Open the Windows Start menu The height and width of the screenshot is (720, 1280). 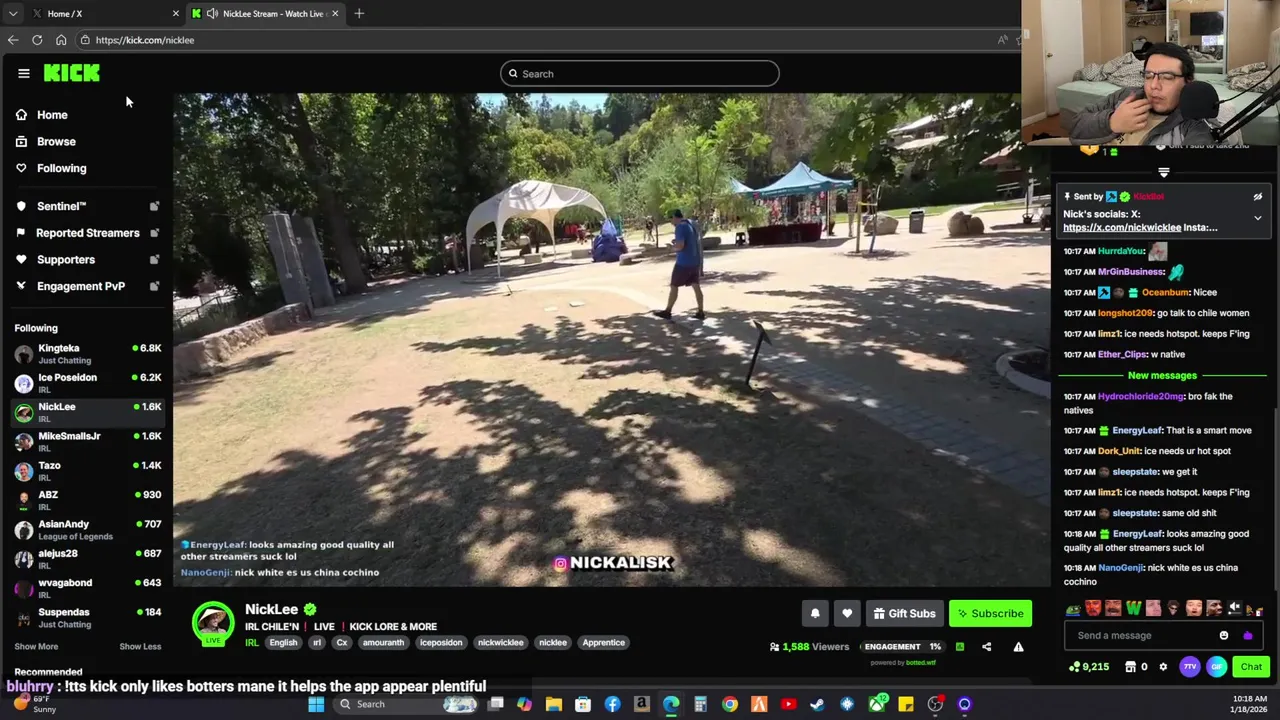click(x=316, y=704)
